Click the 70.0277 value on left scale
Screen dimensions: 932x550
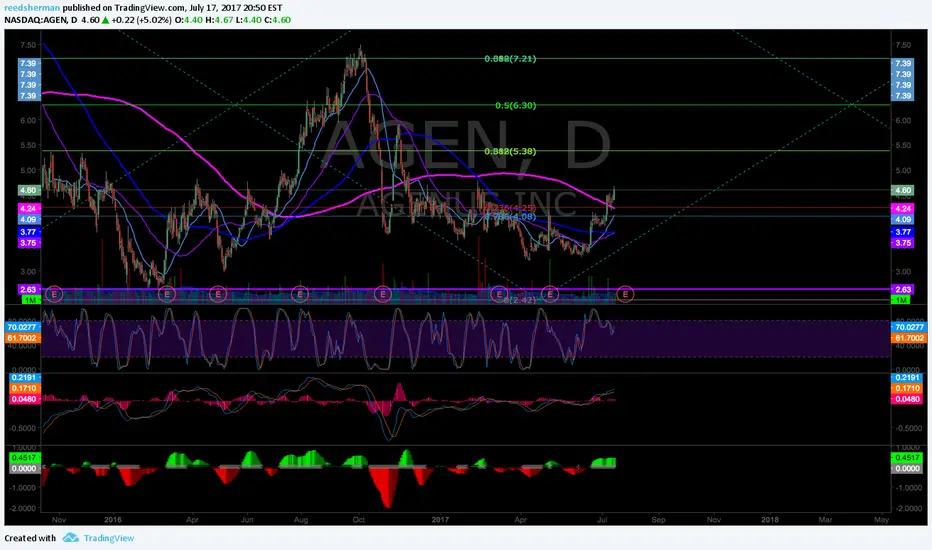[x=23, y=327]
